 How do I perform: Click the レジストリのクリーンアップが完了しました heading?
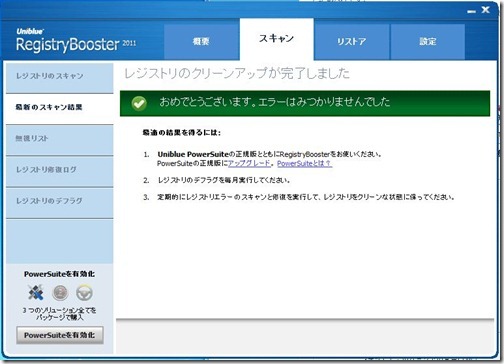[x=237, y=73]
